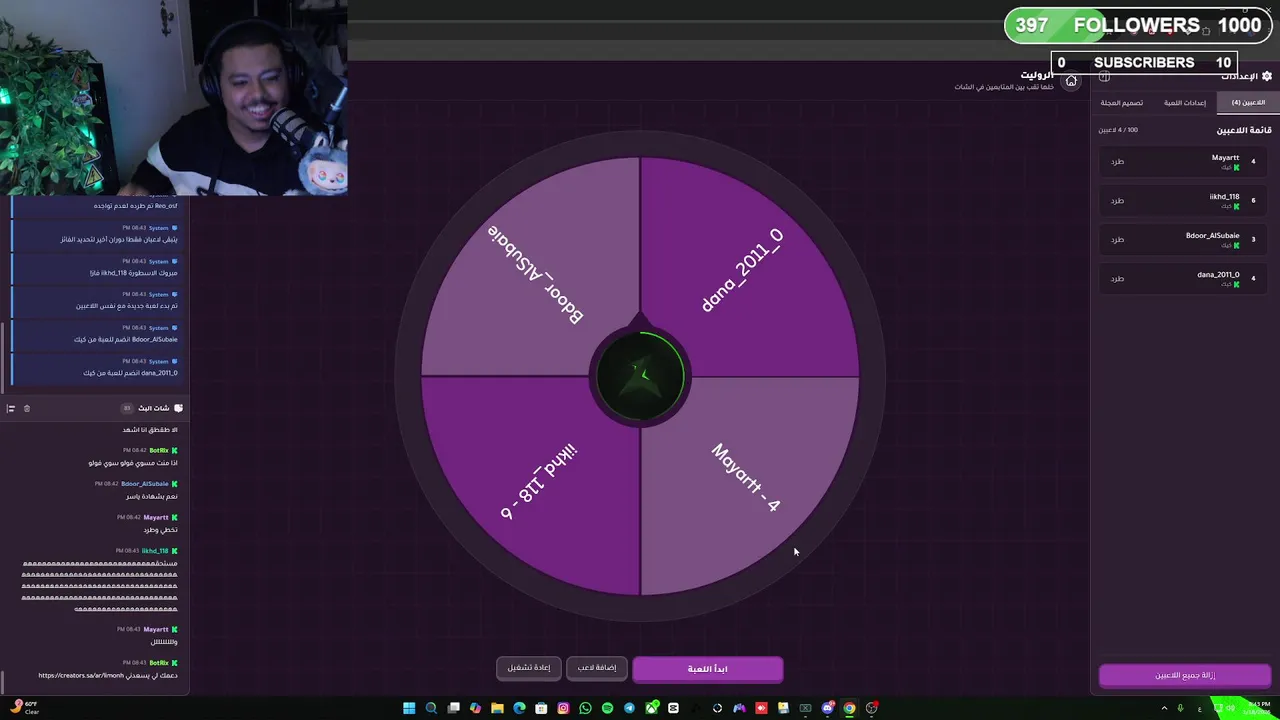Open CapCut from taskbar
The image size is (1280, 720).
click(x=673, y=708)
